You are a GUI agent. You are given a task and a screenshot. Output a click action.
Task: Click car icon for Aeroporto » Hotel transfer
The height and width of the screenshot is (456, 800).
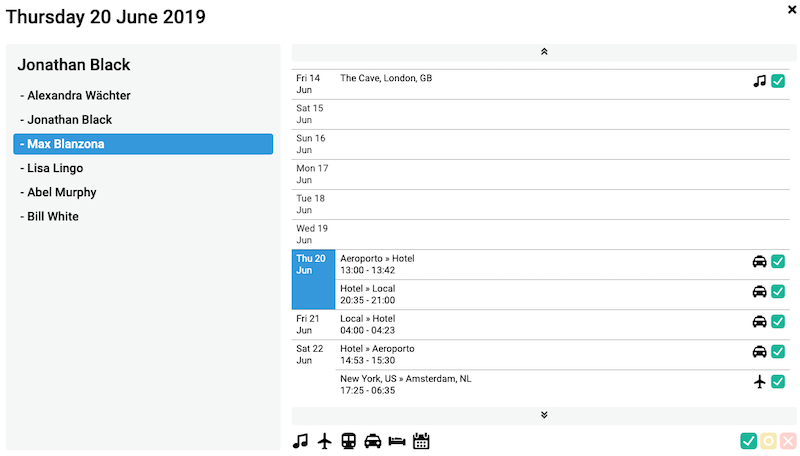[x=760, y=262]
